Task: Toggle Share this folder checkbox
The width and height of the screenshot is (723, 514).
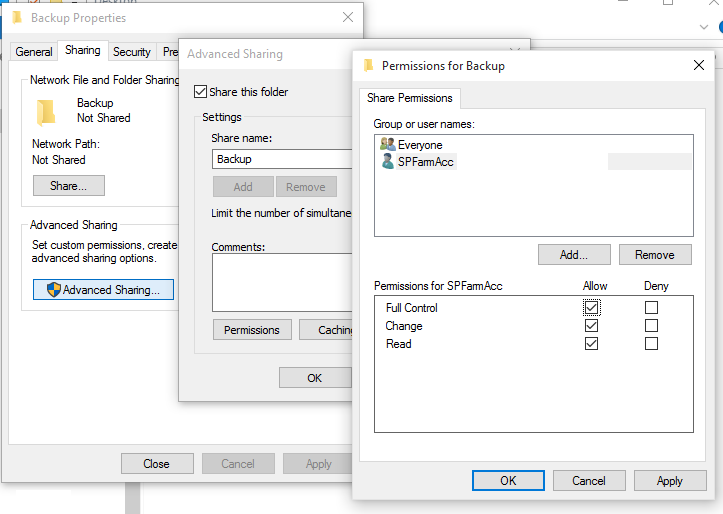Action: point(200,91)
